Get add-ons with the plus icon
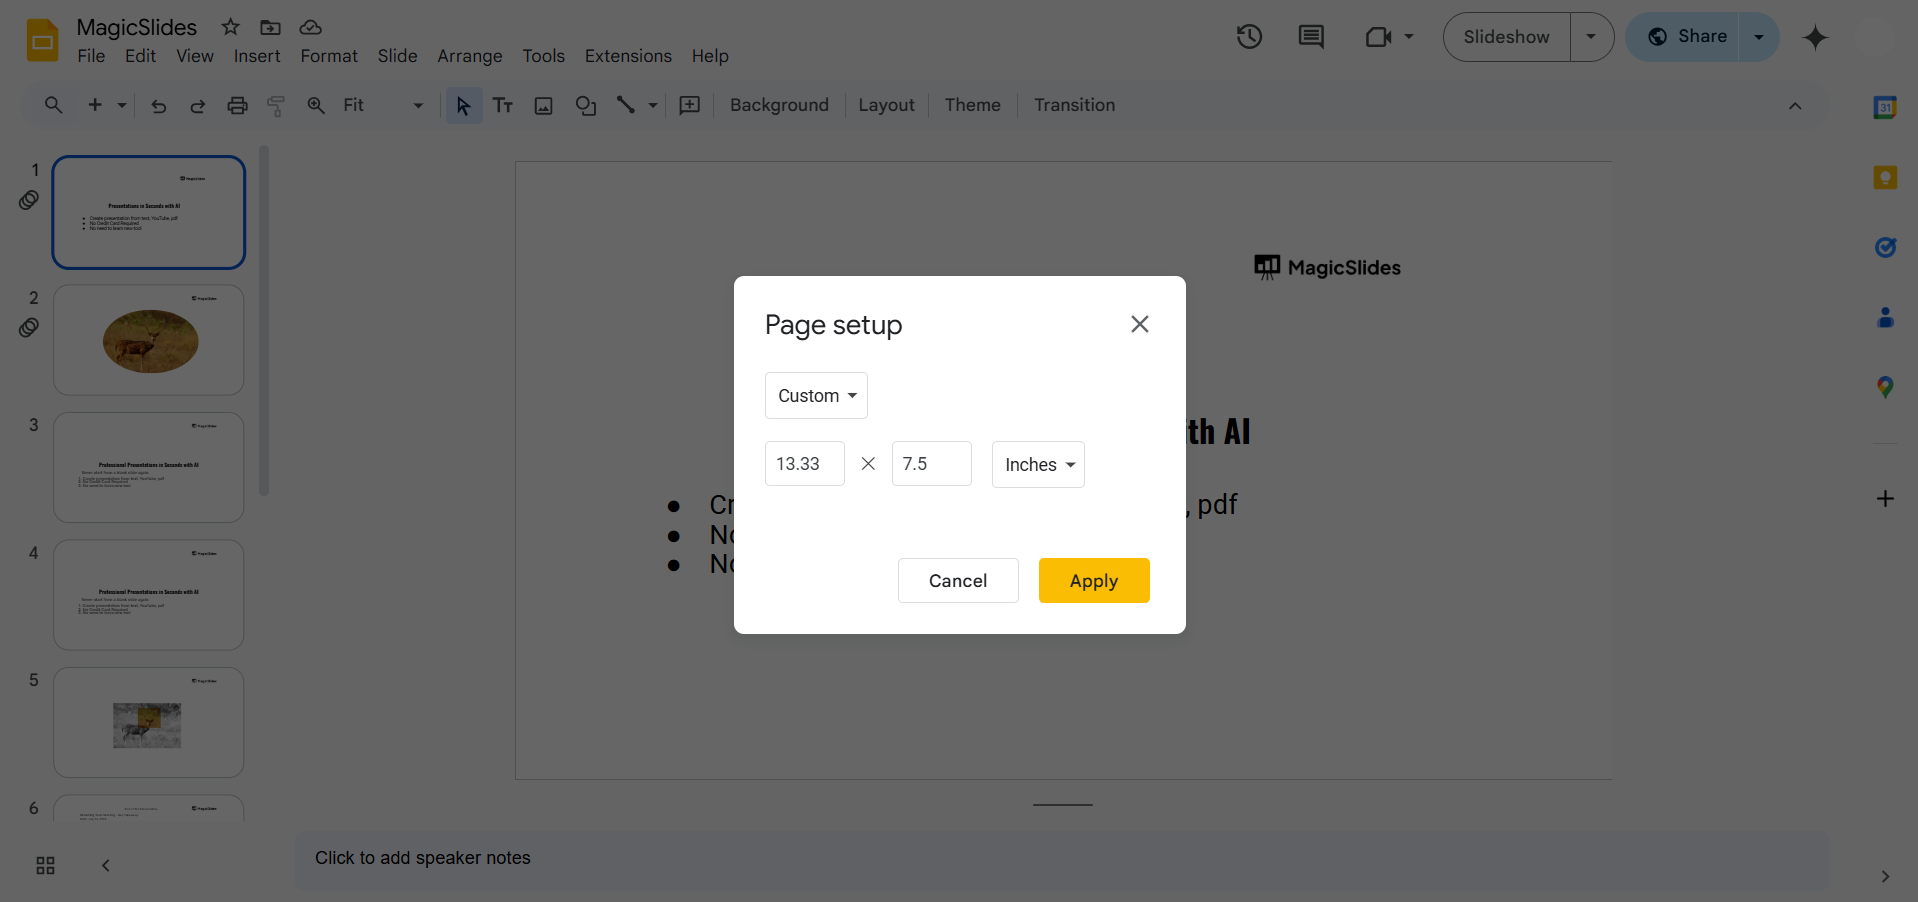 click(x=1885, y=499)
